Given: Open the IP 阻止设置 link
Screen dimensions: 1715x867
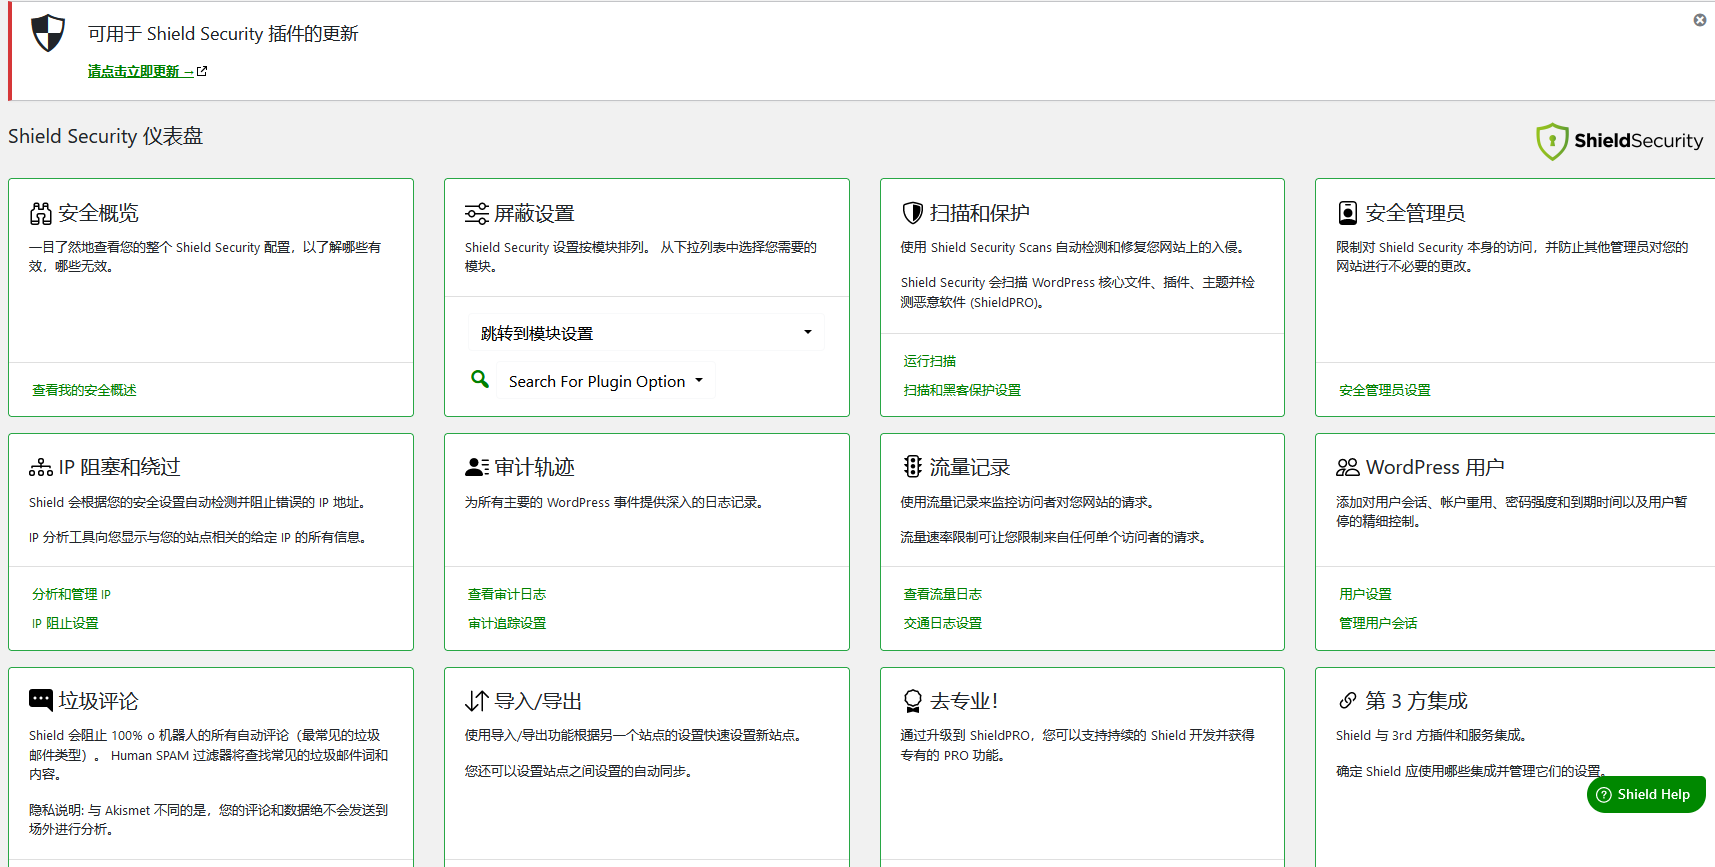Looking at the screenshot, I should tap(65, 623).
